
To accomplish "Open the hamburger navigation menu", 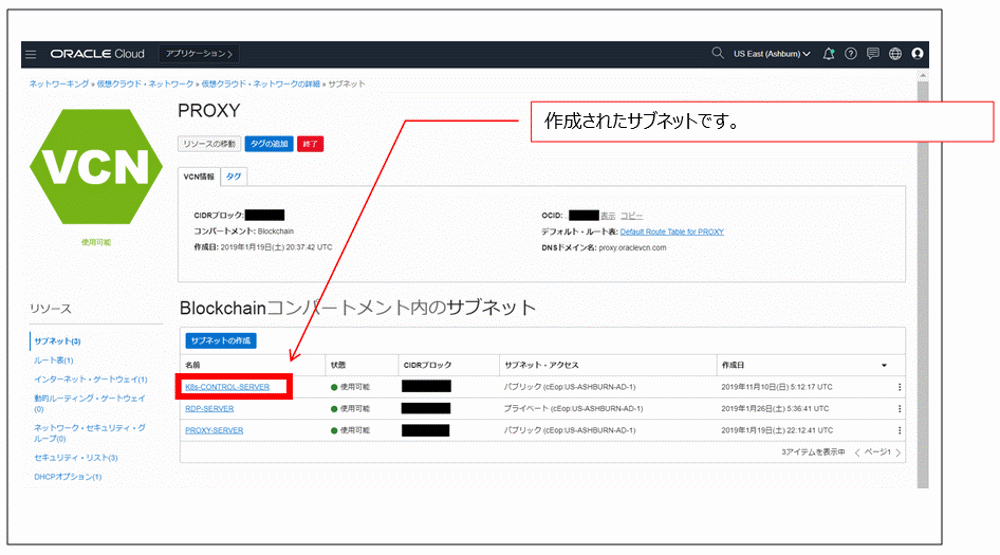I will pyautogui.click(x=31, y=54).
